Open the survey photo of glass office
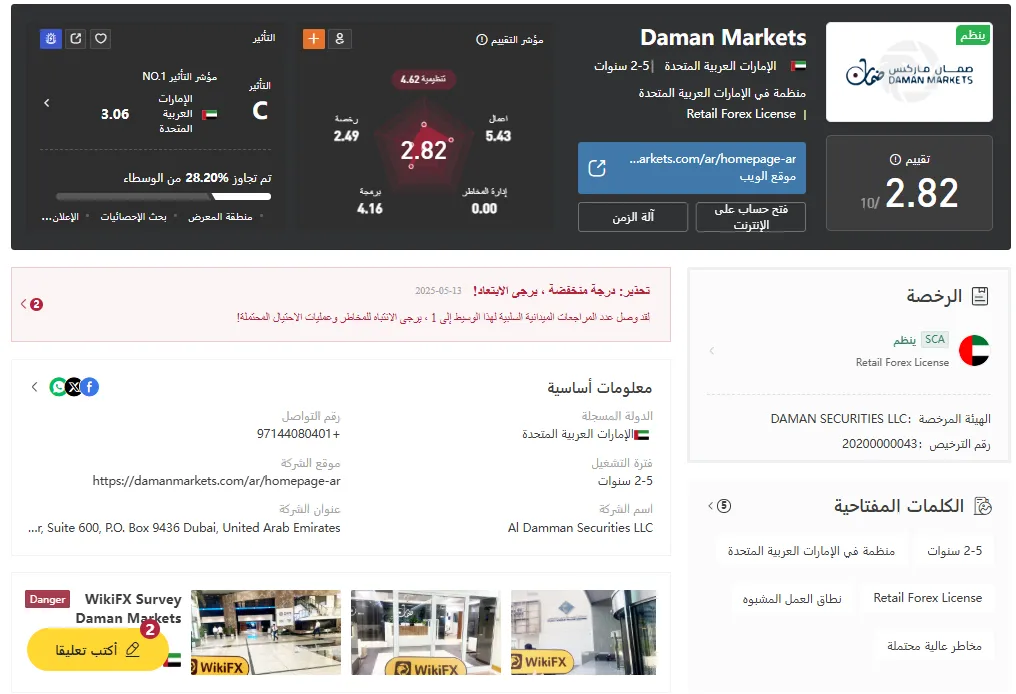The image size is (1016, 694). pyautogui.click(x=426, y=632)
